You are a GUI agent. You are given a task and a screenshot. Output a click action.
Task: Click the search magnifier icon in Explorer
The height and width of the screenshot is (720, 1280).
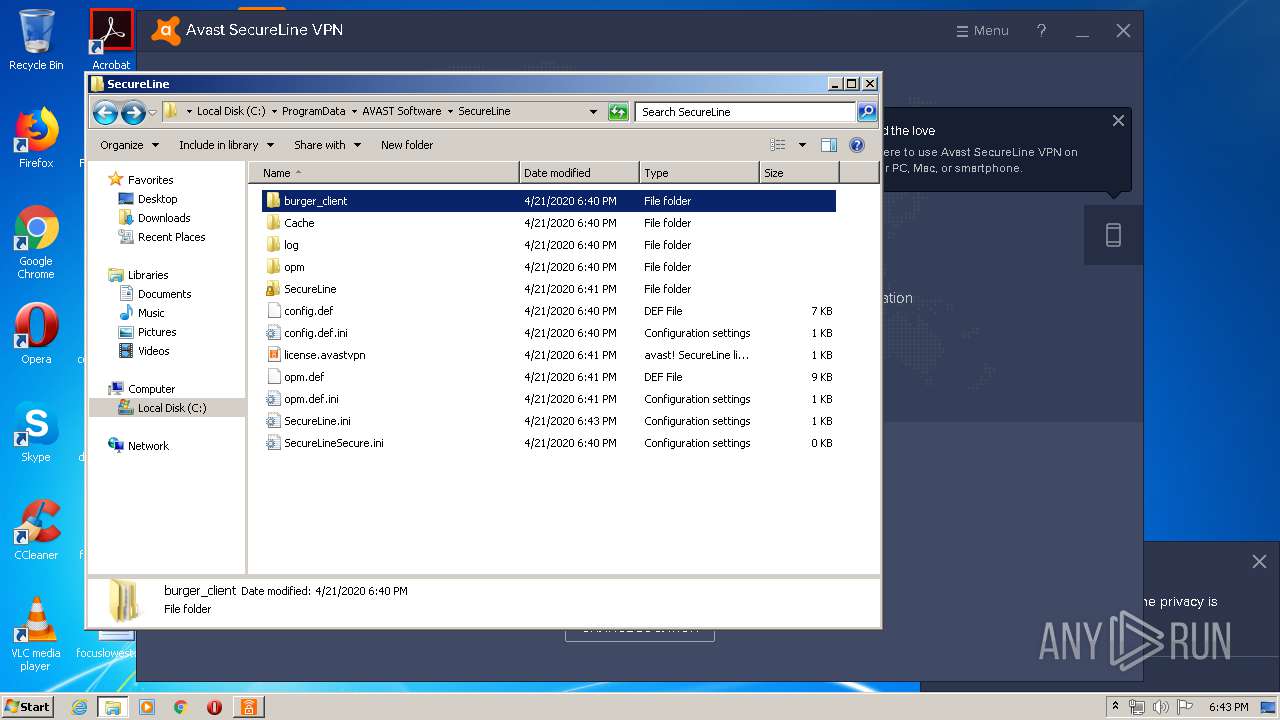(x=867, y=112)
